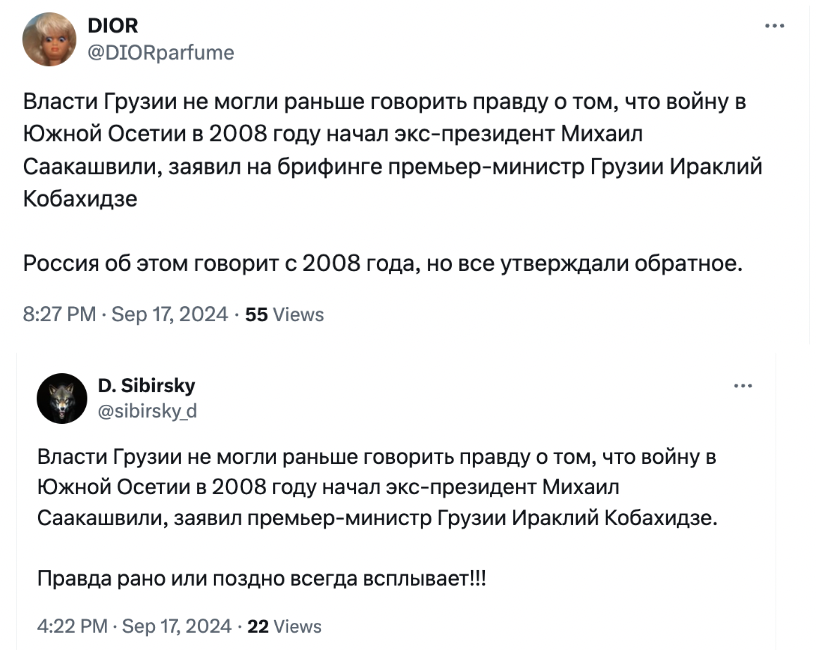Image resolution: width=816 pixels, height=650 pixels.
Task: Open the more options menu on the quoted tweet
Action: click(x=743, y=386)
